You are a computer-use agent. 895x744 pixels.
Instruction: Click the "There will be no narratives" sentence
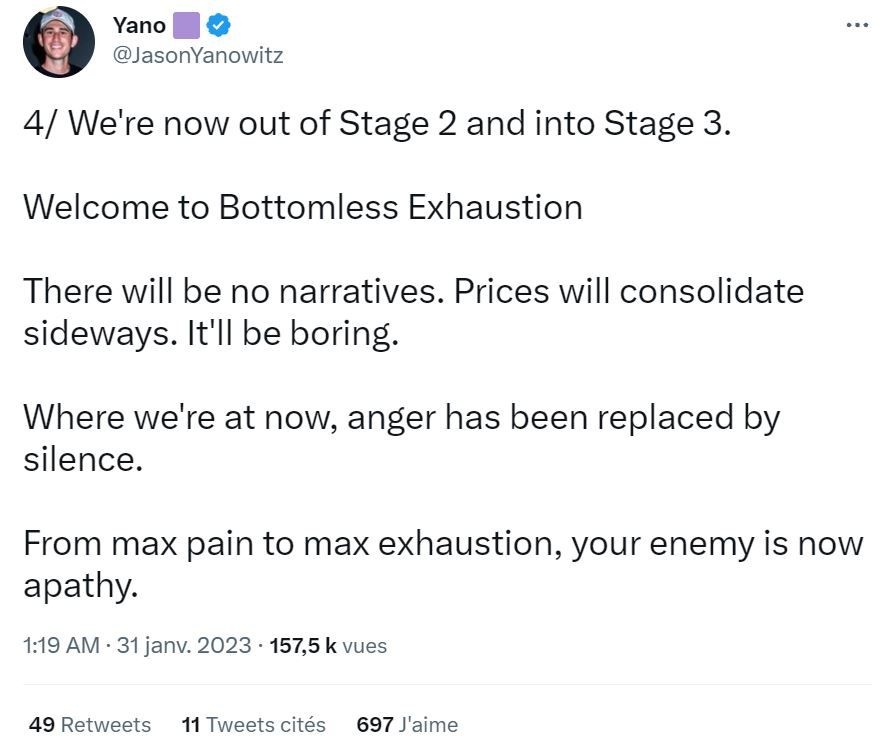point(233,291)
